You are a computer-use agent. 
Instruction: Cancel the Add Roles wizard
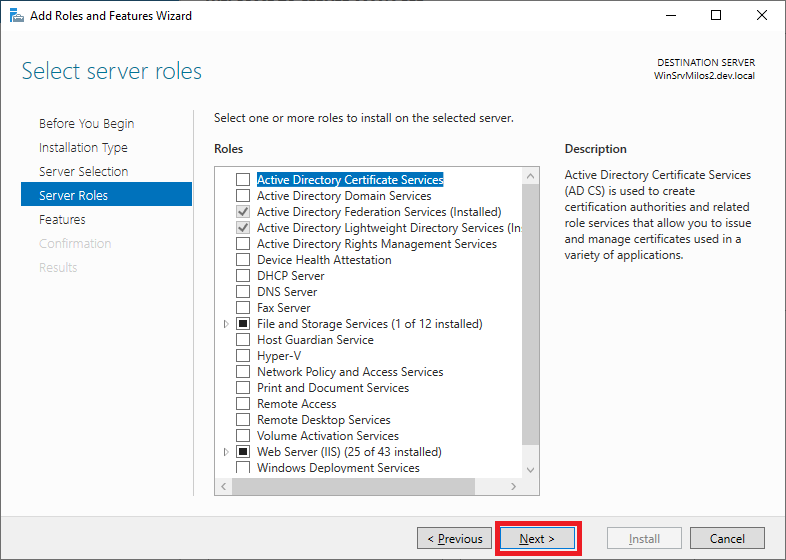click(x=727, y=539)
